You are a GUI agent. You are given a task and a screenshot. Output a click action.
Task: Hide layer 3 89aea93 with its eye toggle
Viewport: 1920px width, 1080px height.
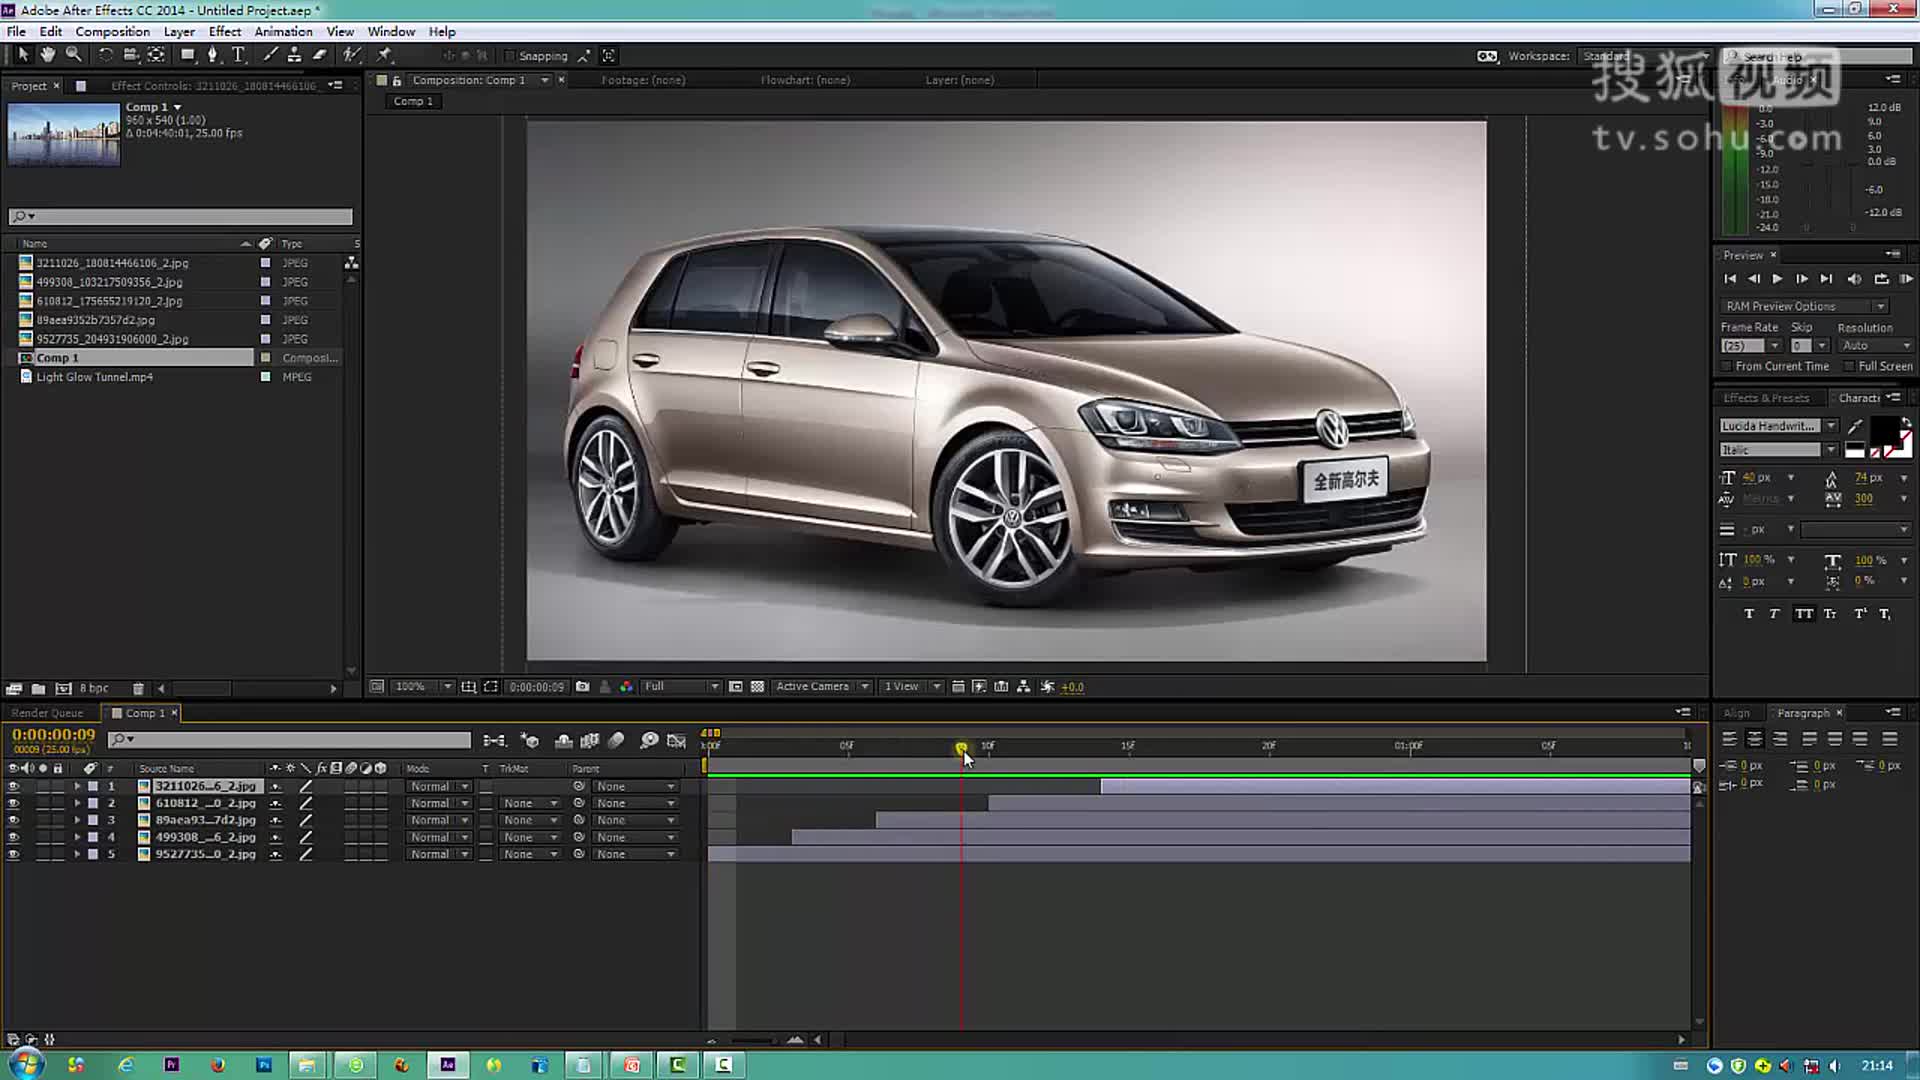point(13,821)
